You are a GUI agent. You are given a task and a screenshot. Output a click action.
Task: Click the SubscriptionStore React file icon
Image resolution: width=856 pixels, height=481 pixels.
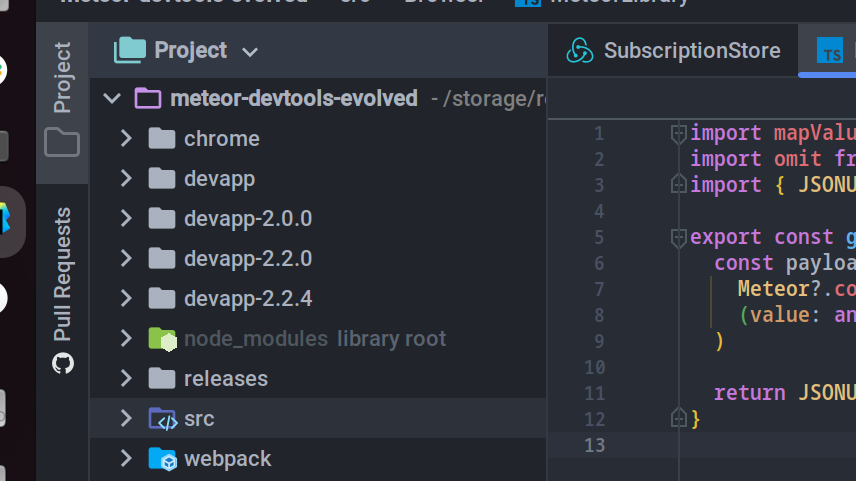(x=580, y=51)
